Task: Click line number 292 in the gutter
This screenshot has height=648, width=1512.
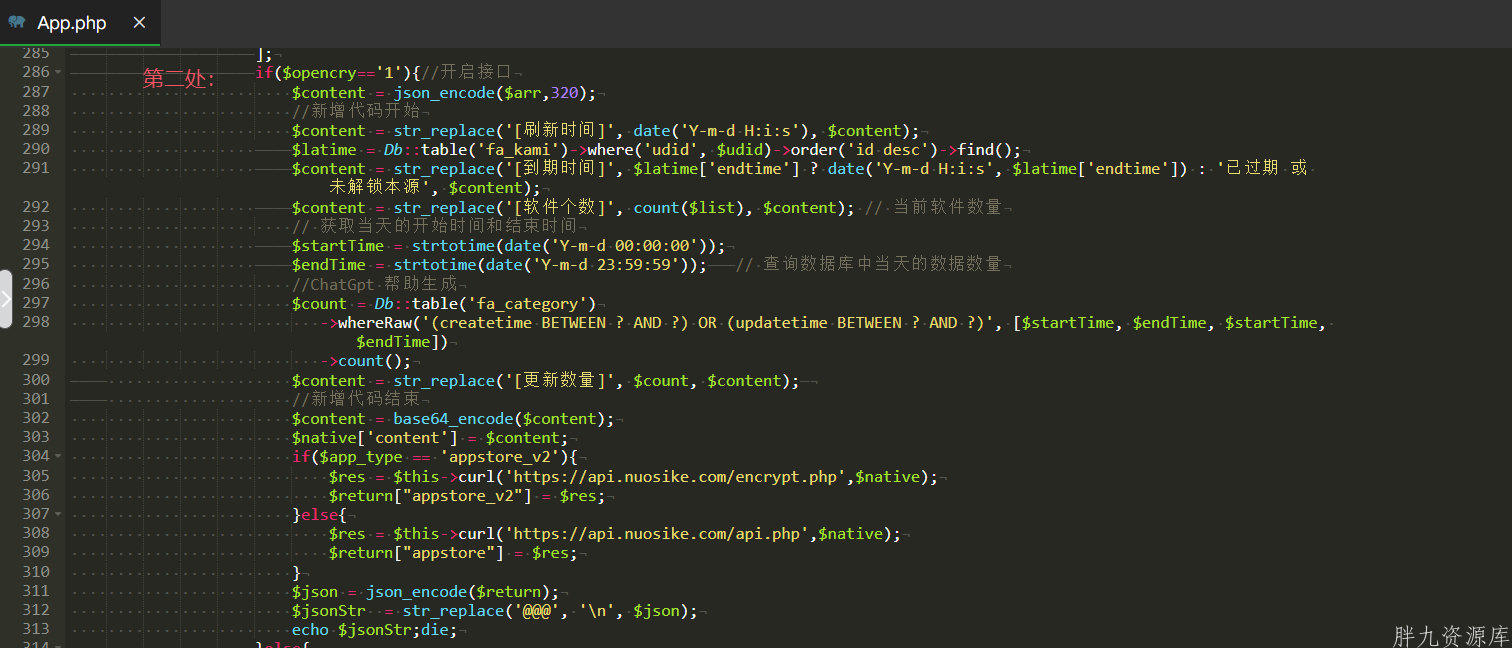Action: 36,207
